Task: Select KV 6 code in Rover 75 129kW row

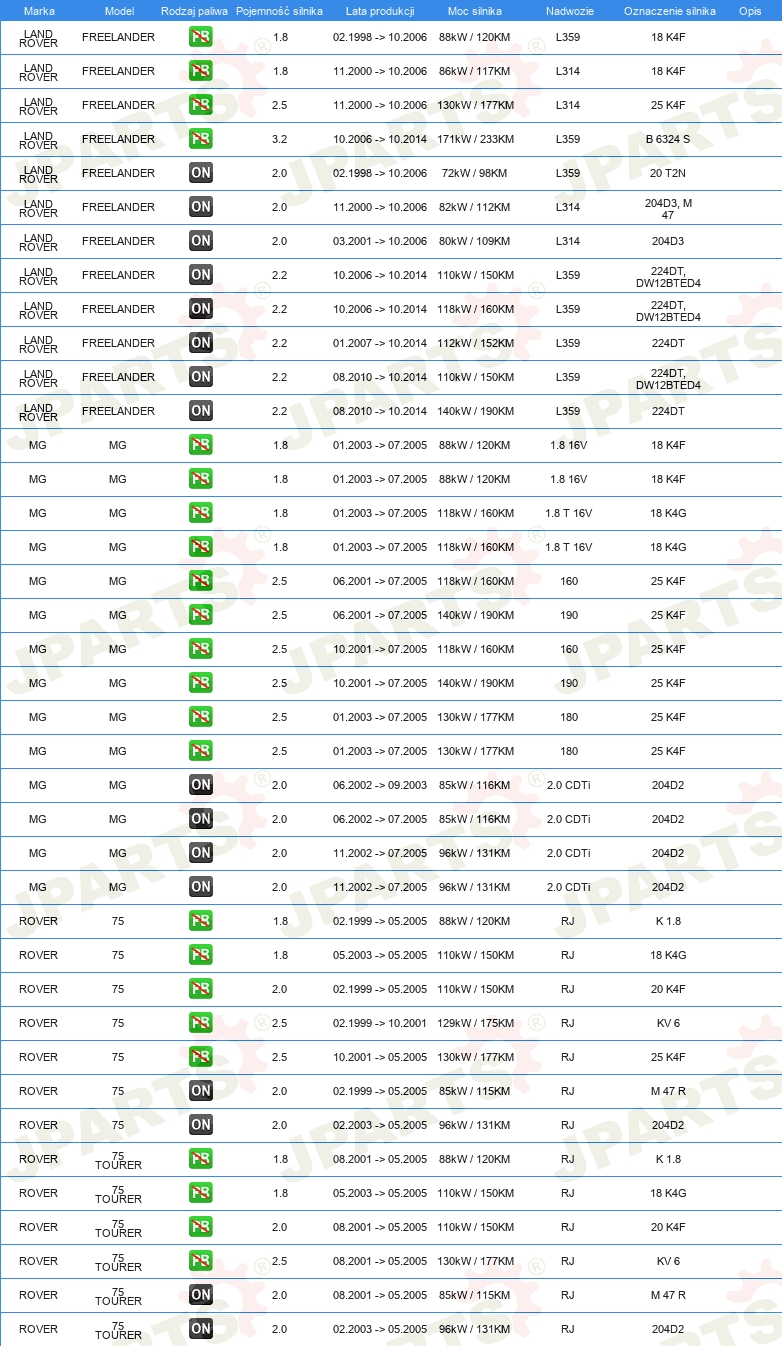Action: coord(668,1023)
